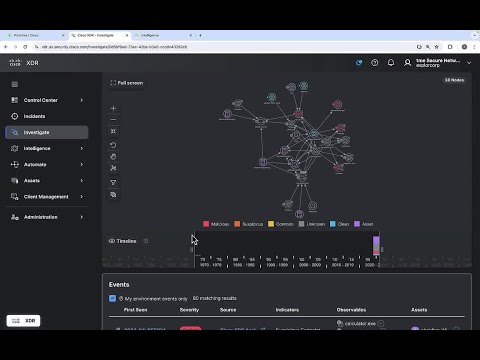The height and width of the screenshot is (360, 480).
Task: Sort by First Seen column
Action: click(x=135, y=310)
